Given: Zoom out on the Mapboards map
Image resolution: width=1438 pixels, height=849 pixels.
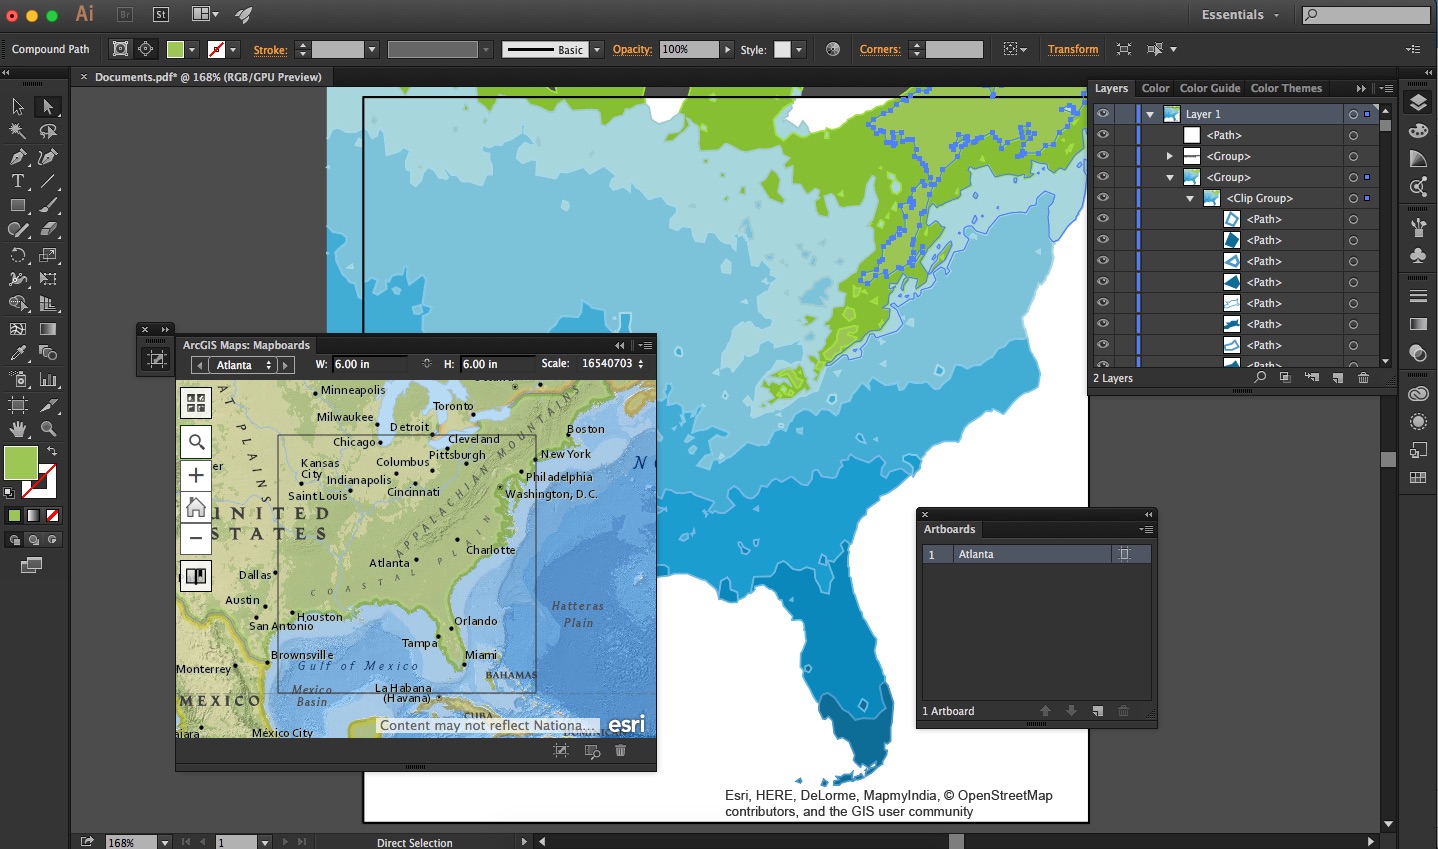Looking at the screenshot, I should 196,538.
